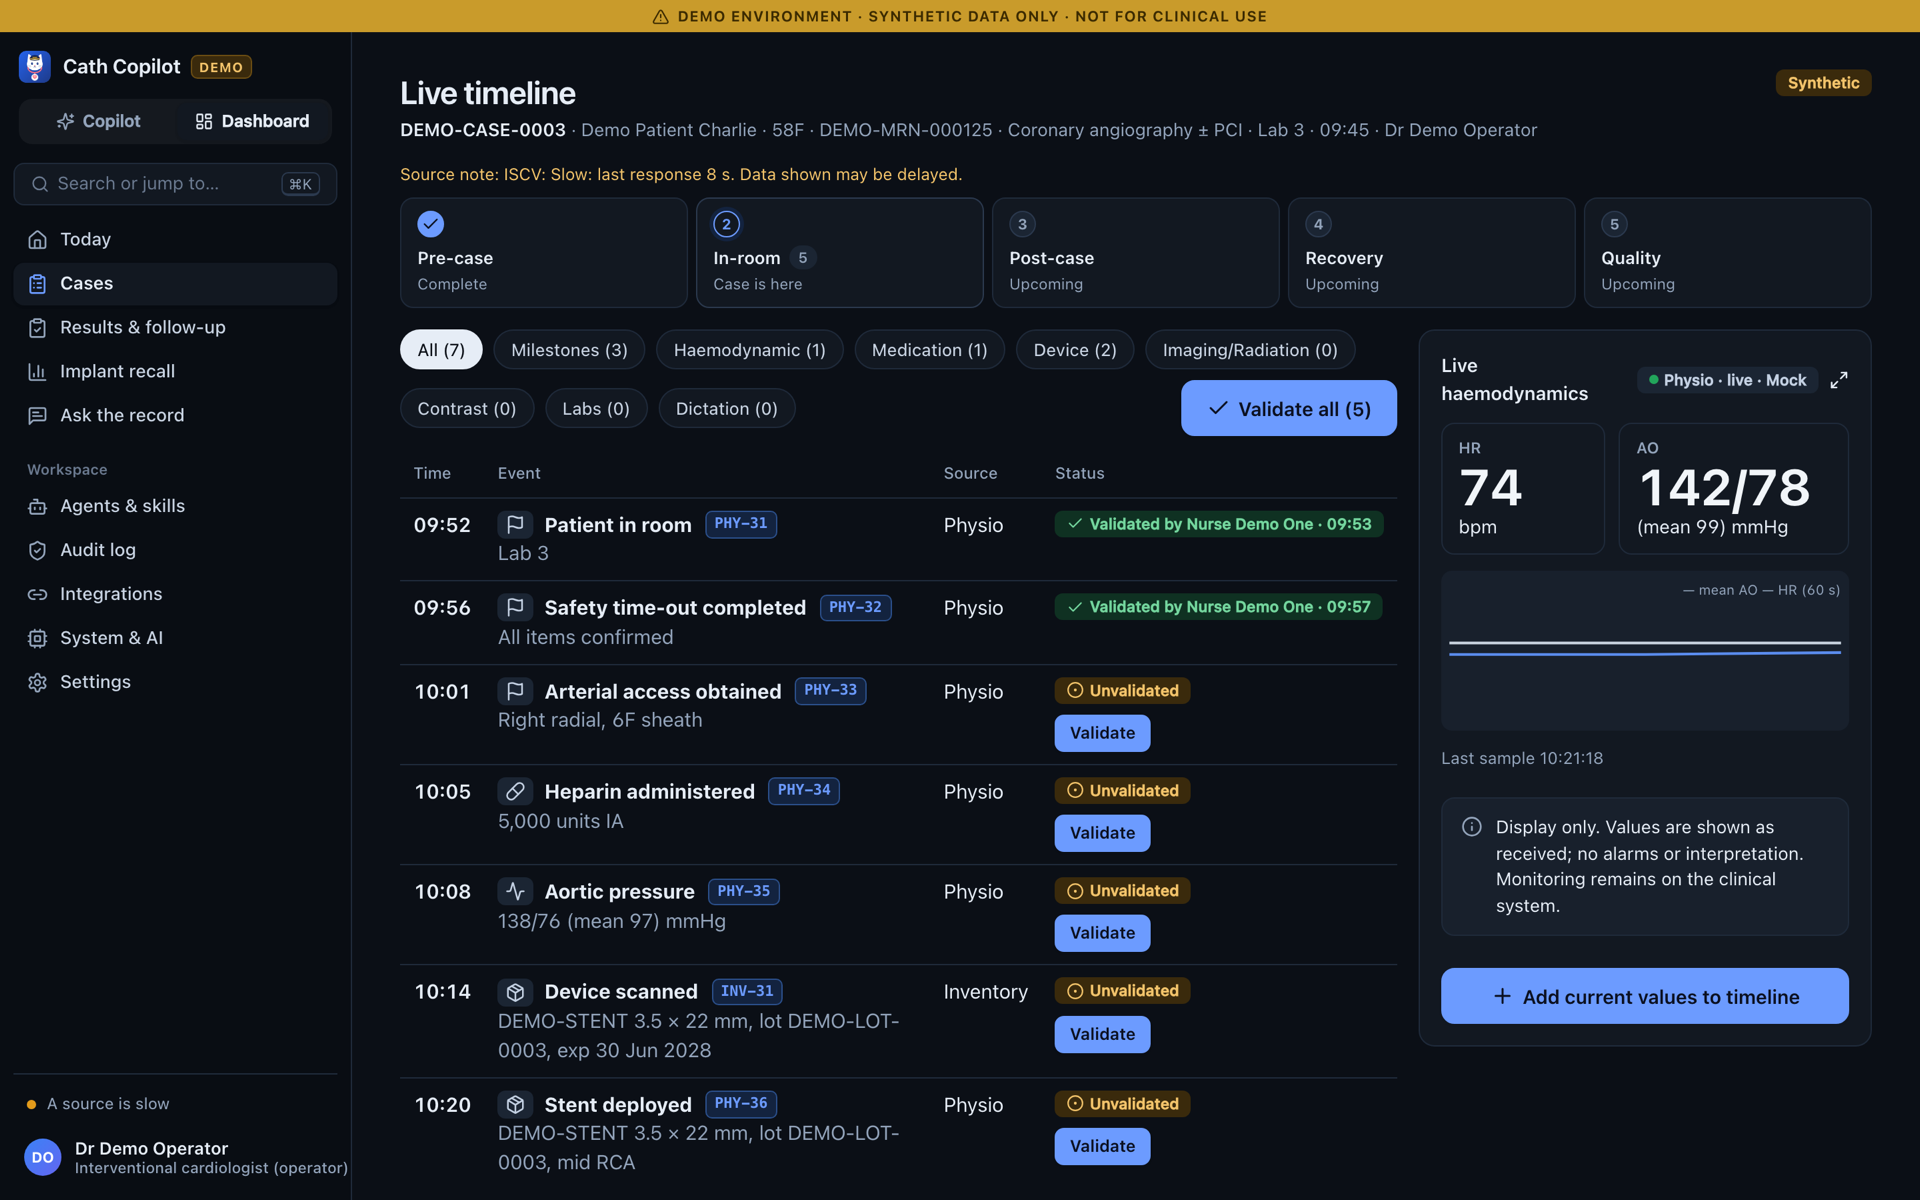Image resolution: width=1920 pixels, height=1200 pixels.
Task: Click the info icon in display-only notice
Action: click(x=1472, y=827)
